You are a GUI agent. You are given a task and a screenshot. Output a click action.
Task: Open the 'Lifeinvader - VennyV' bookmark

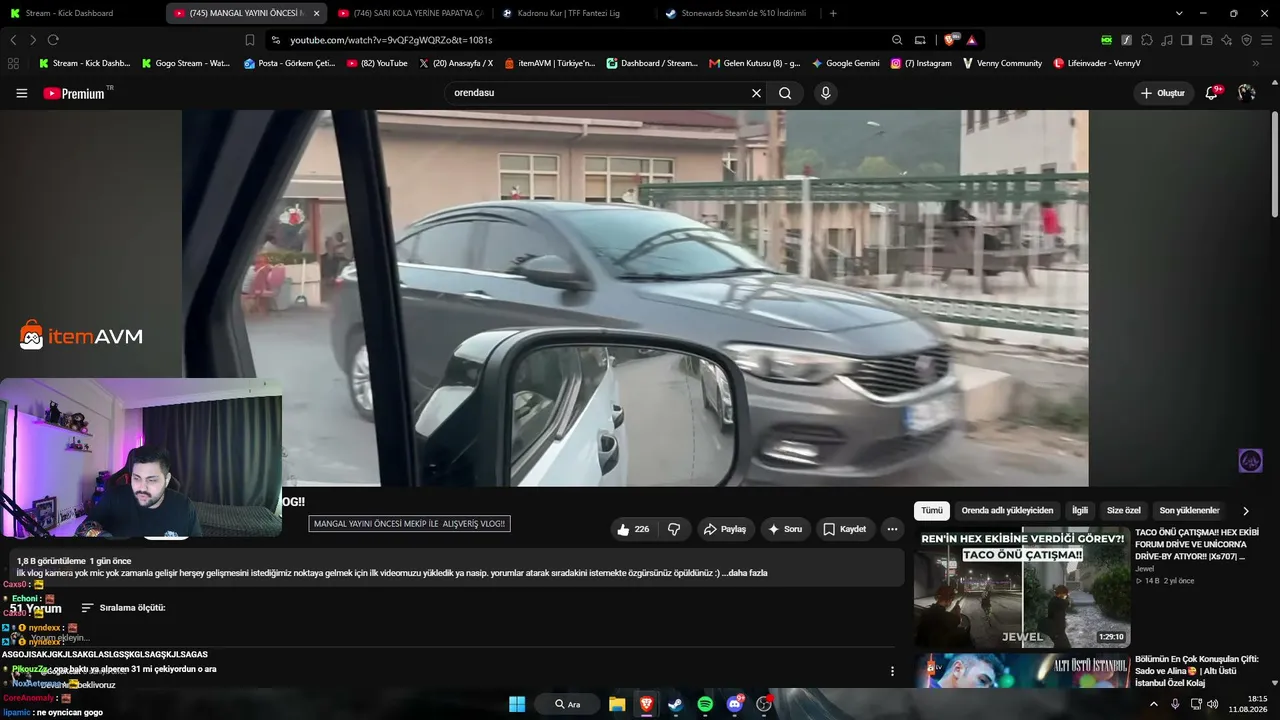click(1097, 63)
